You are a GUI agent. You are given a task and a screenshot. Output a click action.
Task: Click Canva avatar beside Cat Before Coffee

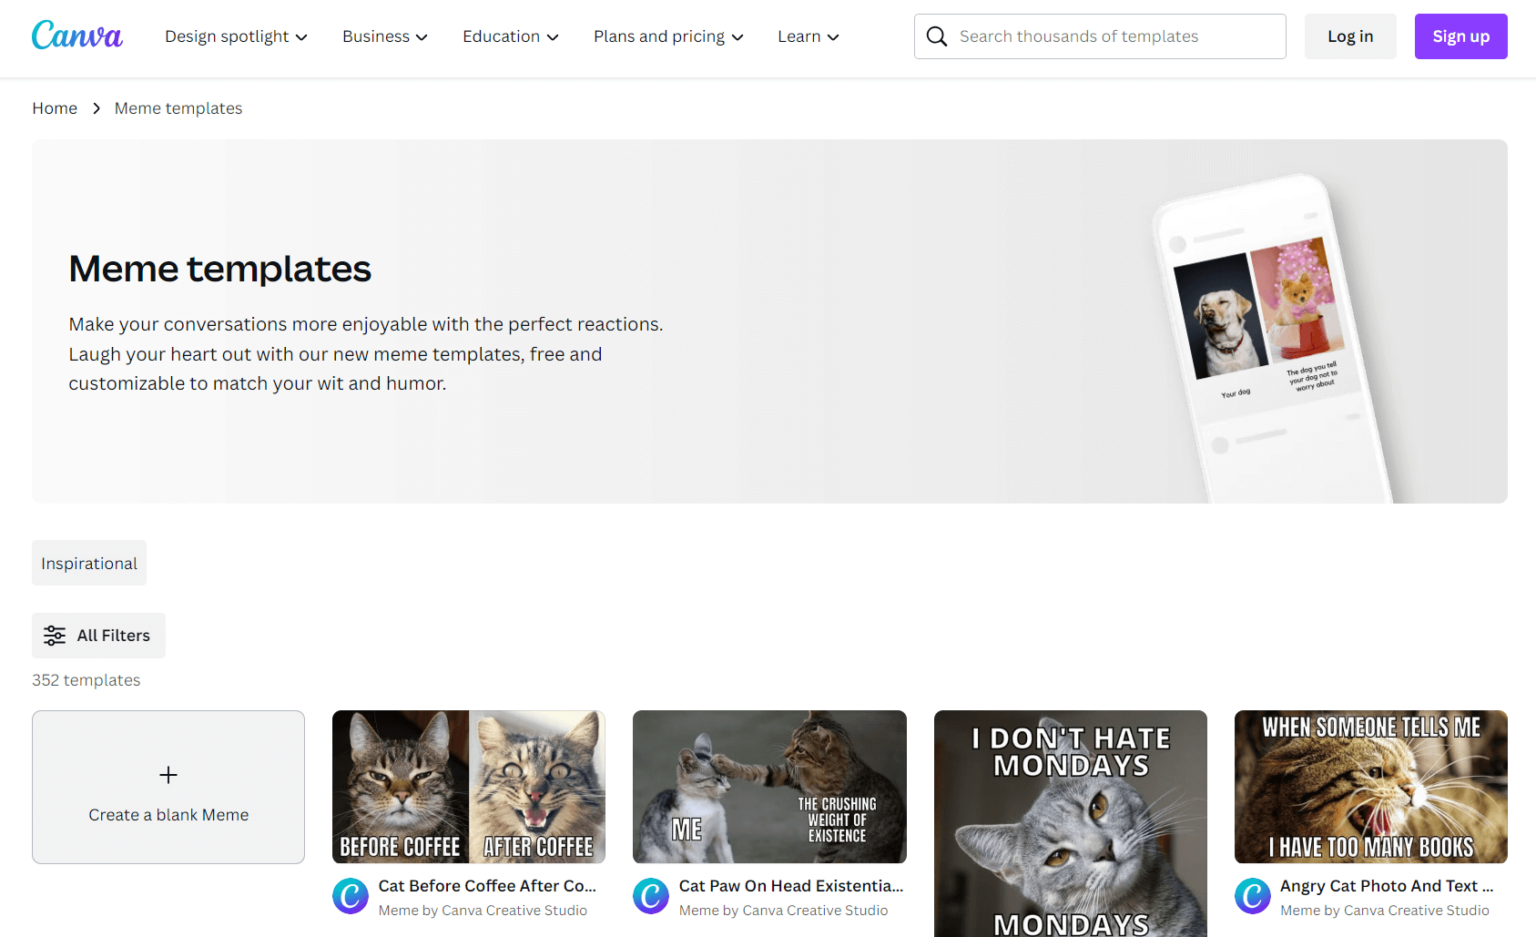coord(351,896)
